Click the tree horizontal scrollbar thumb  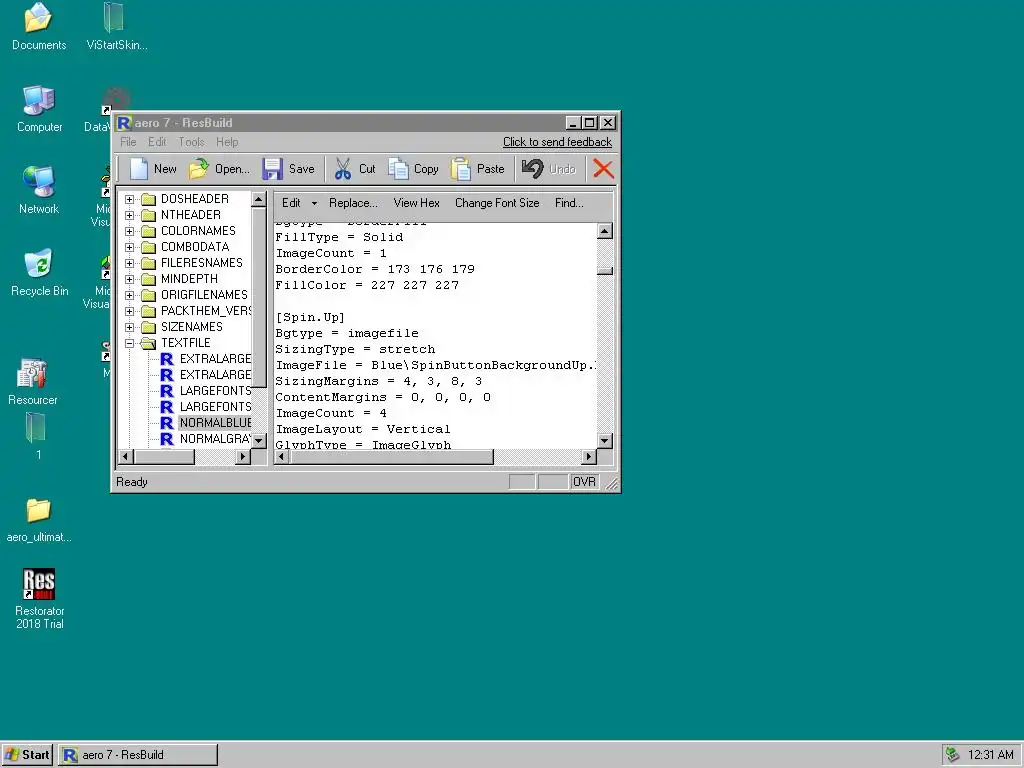164,456
